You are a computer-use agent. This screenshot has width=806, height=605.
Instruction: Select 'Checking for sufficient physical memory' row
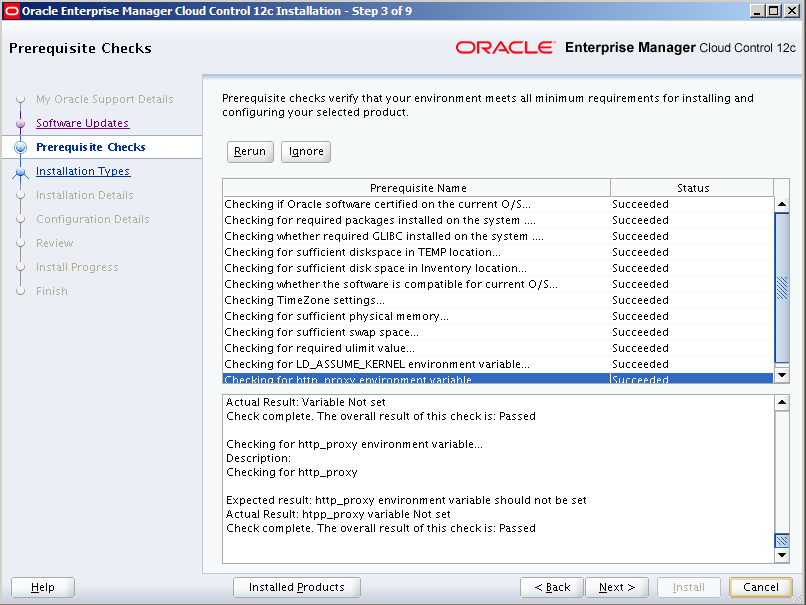click(x=498, y=316)
